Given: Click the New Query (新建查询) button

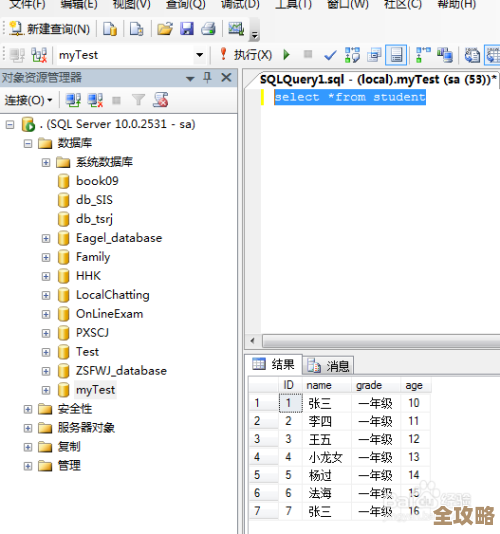Looking at the screenshot, I should pos(50,29).
